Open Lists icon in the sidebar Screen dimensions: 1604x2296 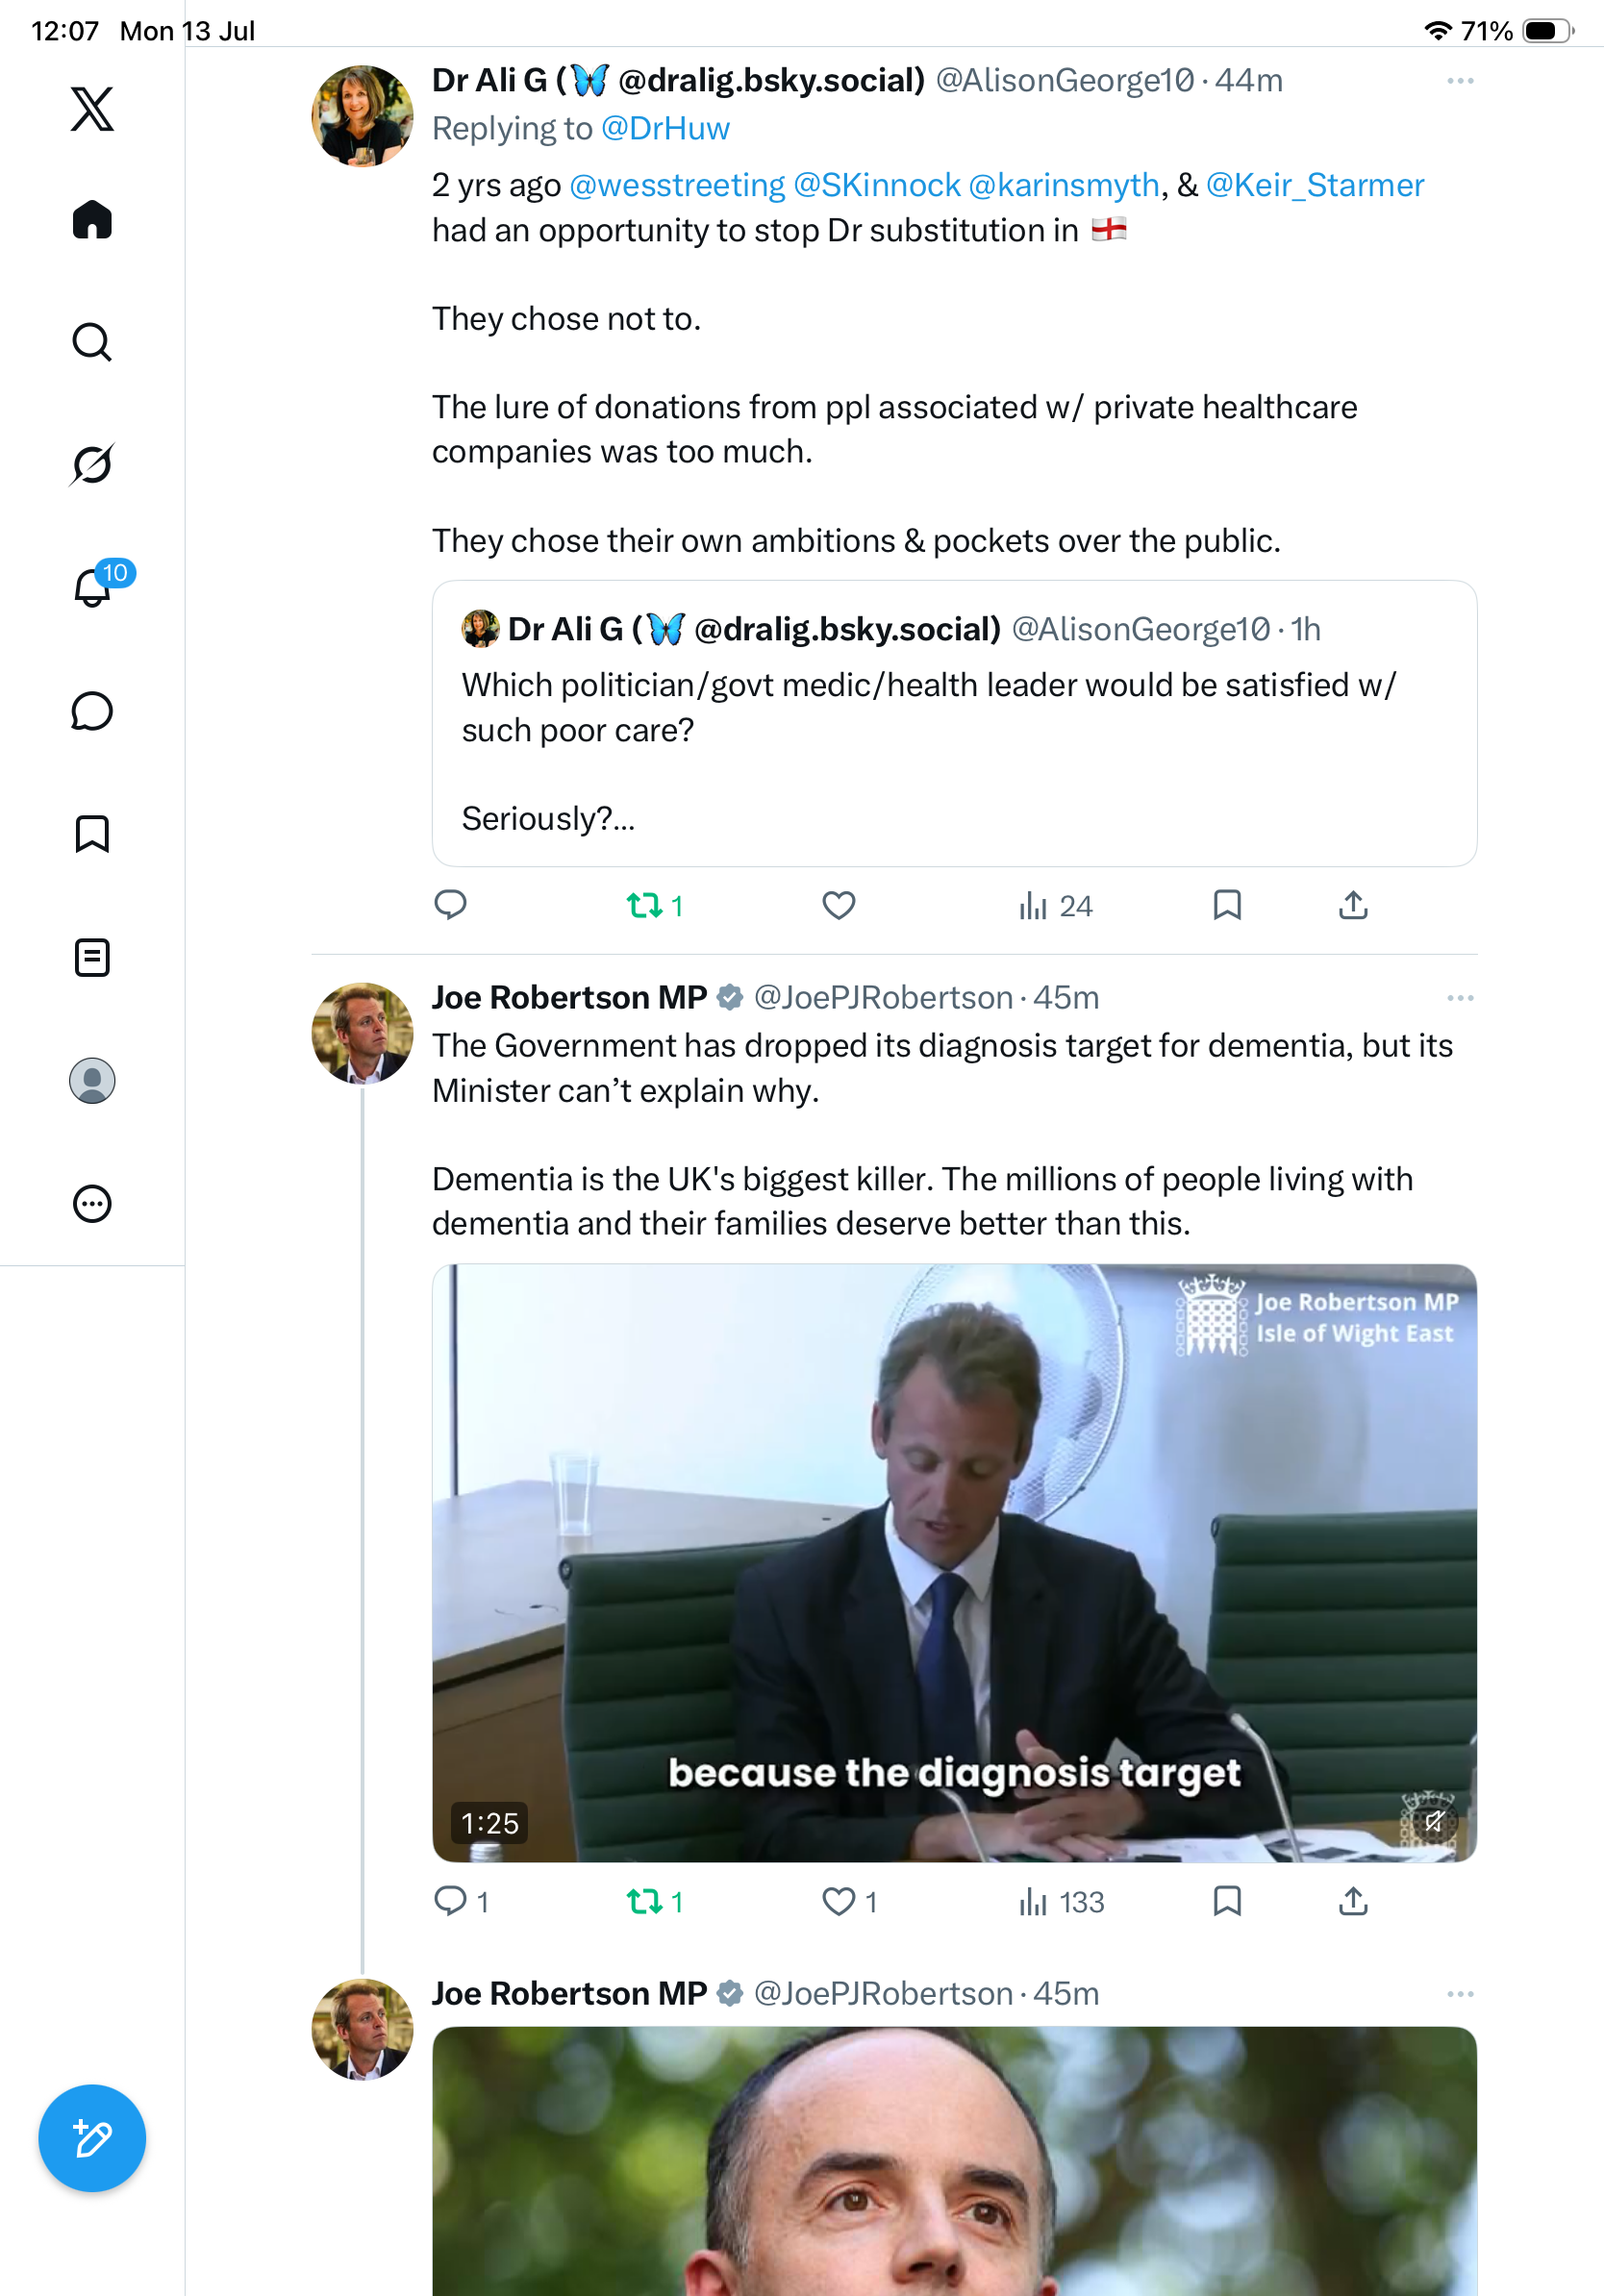point(92,957)
